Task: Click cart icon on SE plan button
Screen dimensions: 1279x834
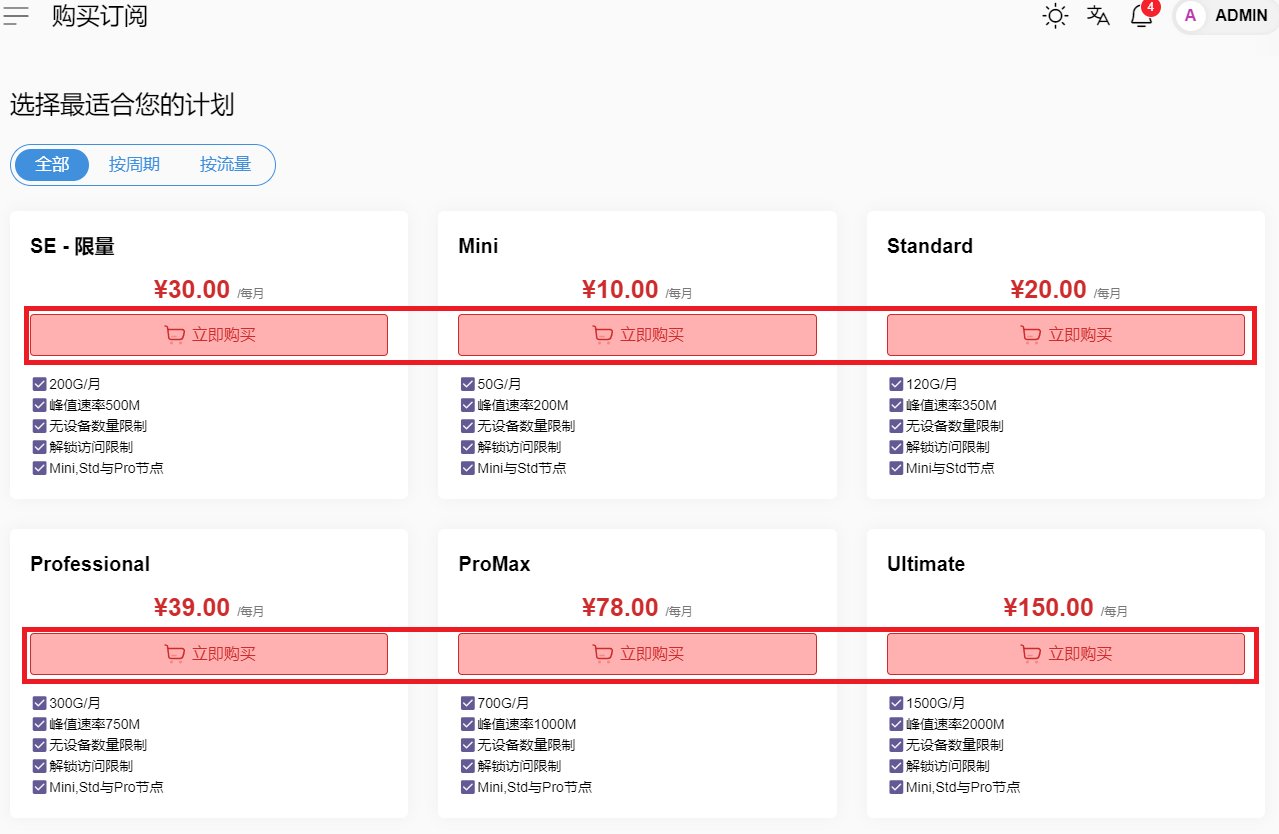Action: tap(174, 335)
